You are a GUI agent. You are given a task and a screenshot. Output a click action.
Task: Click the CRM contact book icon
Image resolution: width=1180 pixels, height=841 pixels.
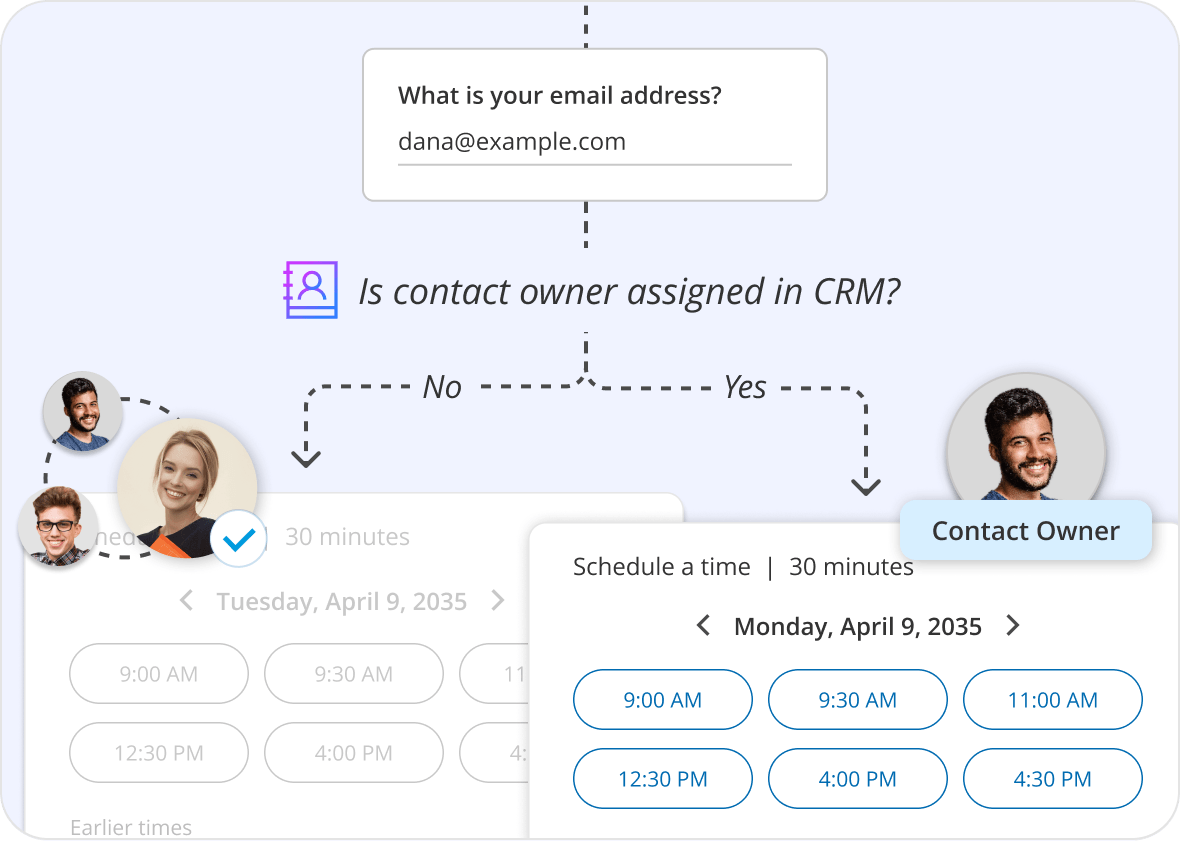[x=310, y=290]
